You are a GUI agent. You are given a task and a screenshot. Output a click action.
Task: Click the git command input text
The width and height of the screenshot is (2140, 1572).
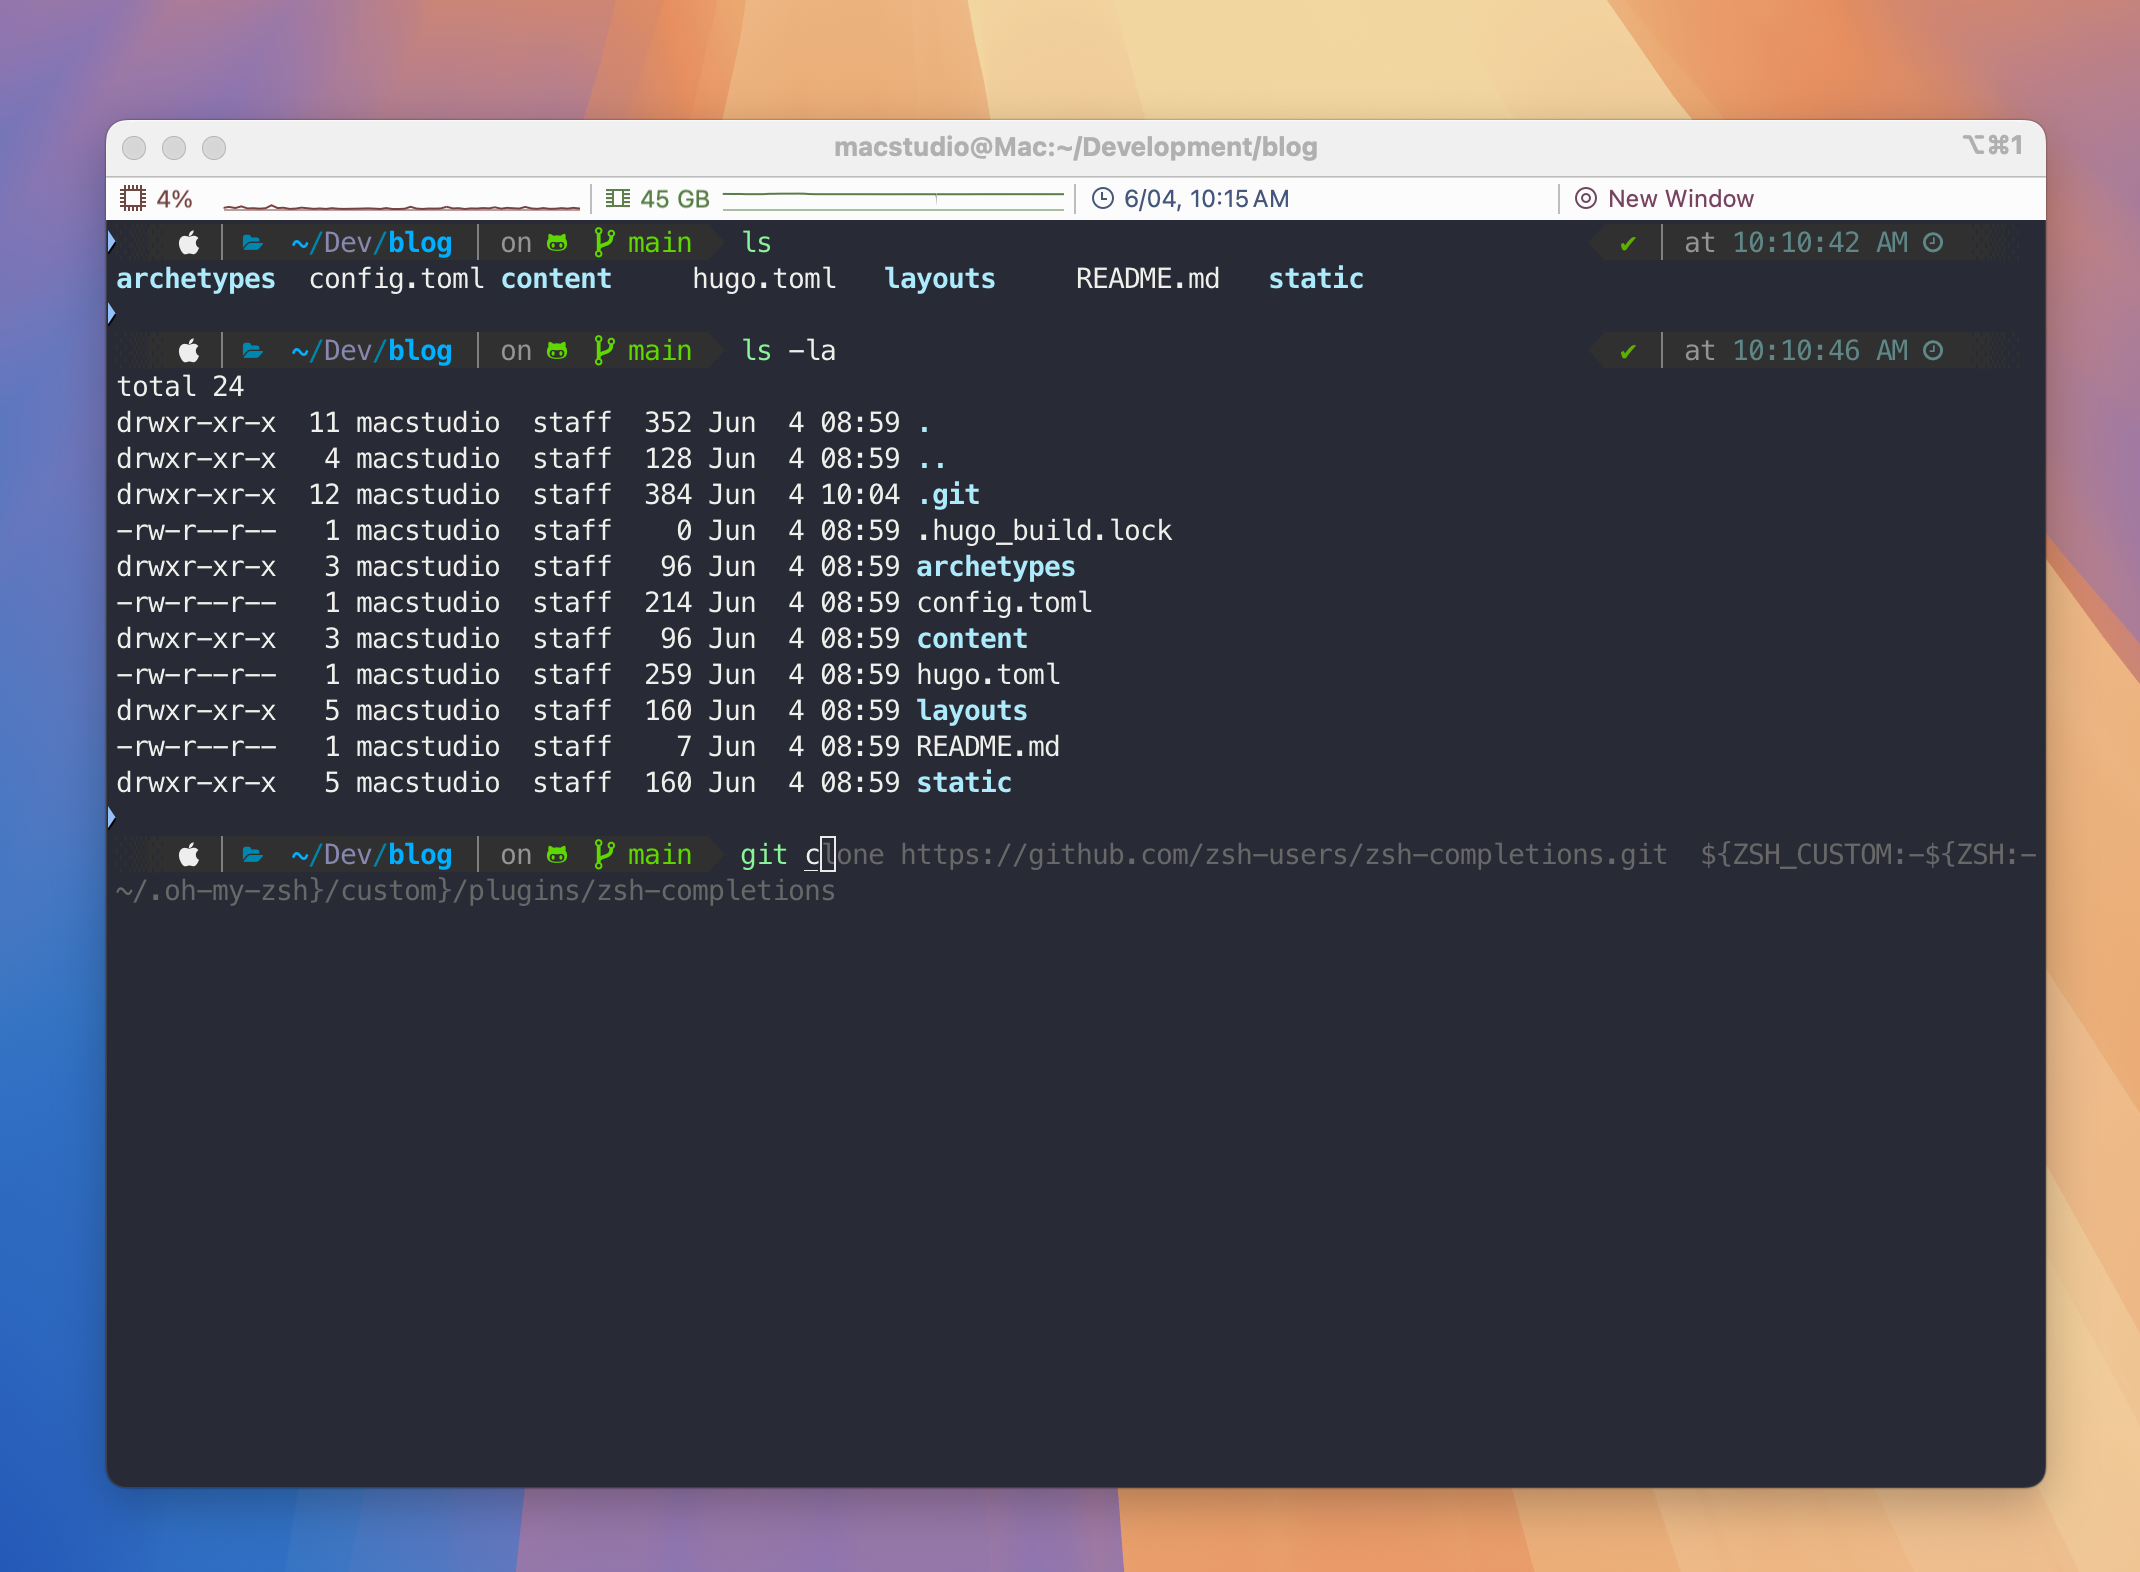(764, 855)
